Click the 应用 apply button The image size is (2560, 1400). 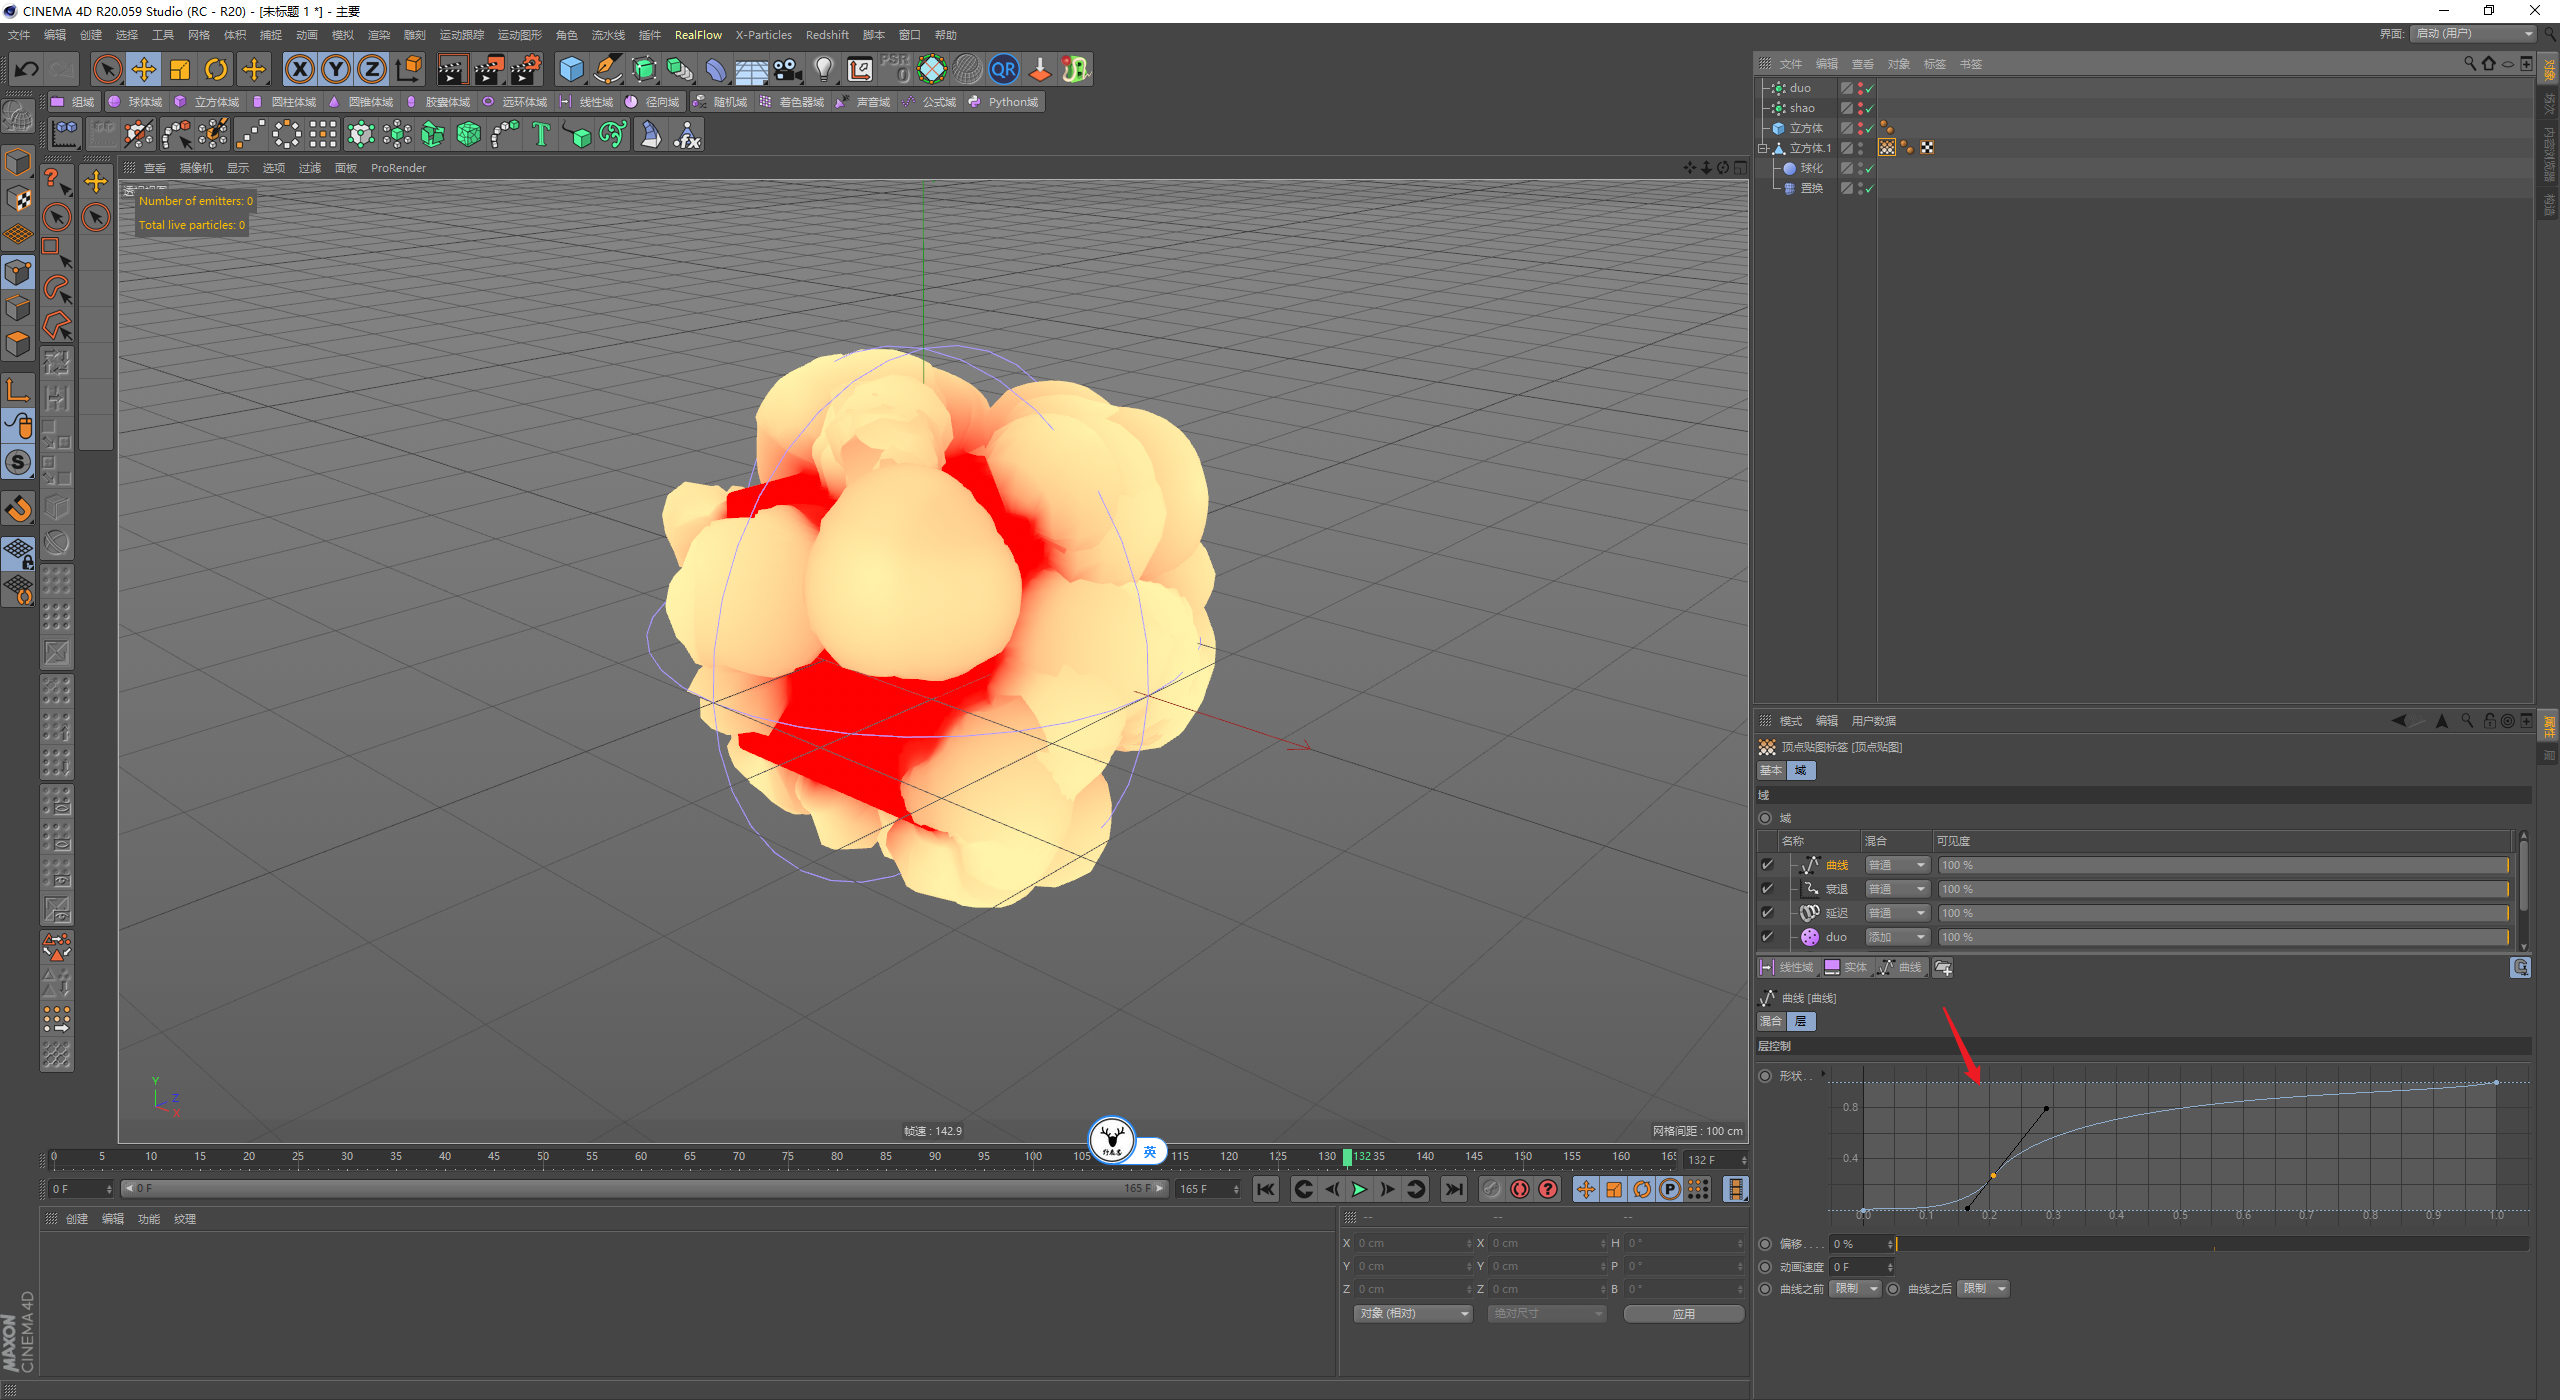tap(1684, 1314)
